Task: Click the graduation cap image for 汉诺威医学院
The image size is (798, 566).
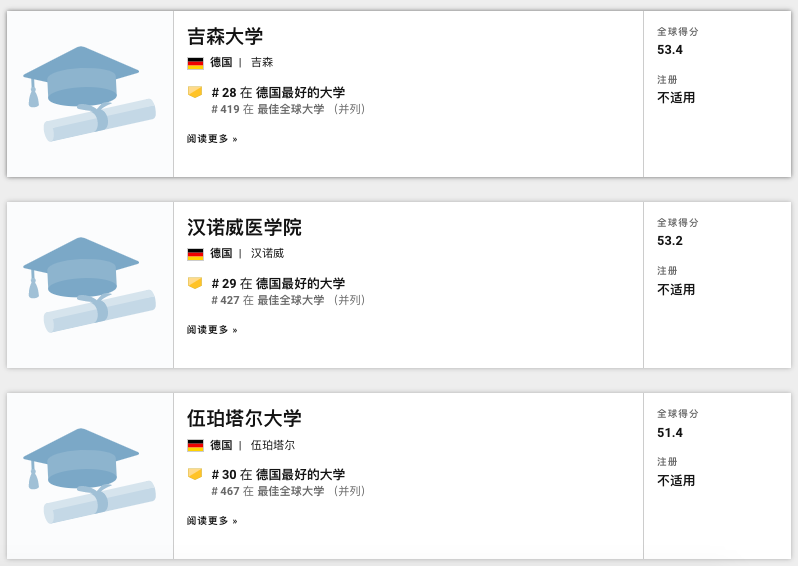Action: tap(89, 284)
